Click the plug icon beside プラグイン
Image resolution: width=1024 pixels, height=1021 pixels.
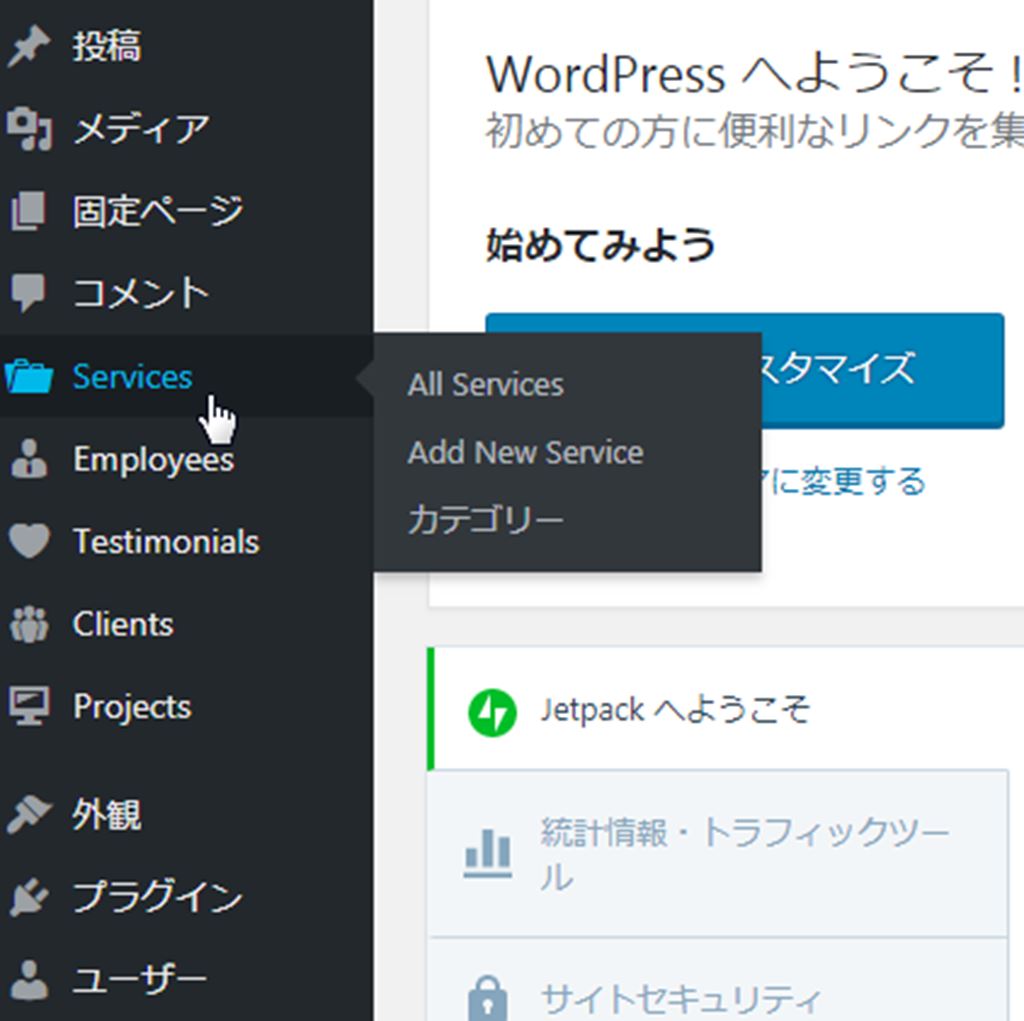tap(28, 898)
